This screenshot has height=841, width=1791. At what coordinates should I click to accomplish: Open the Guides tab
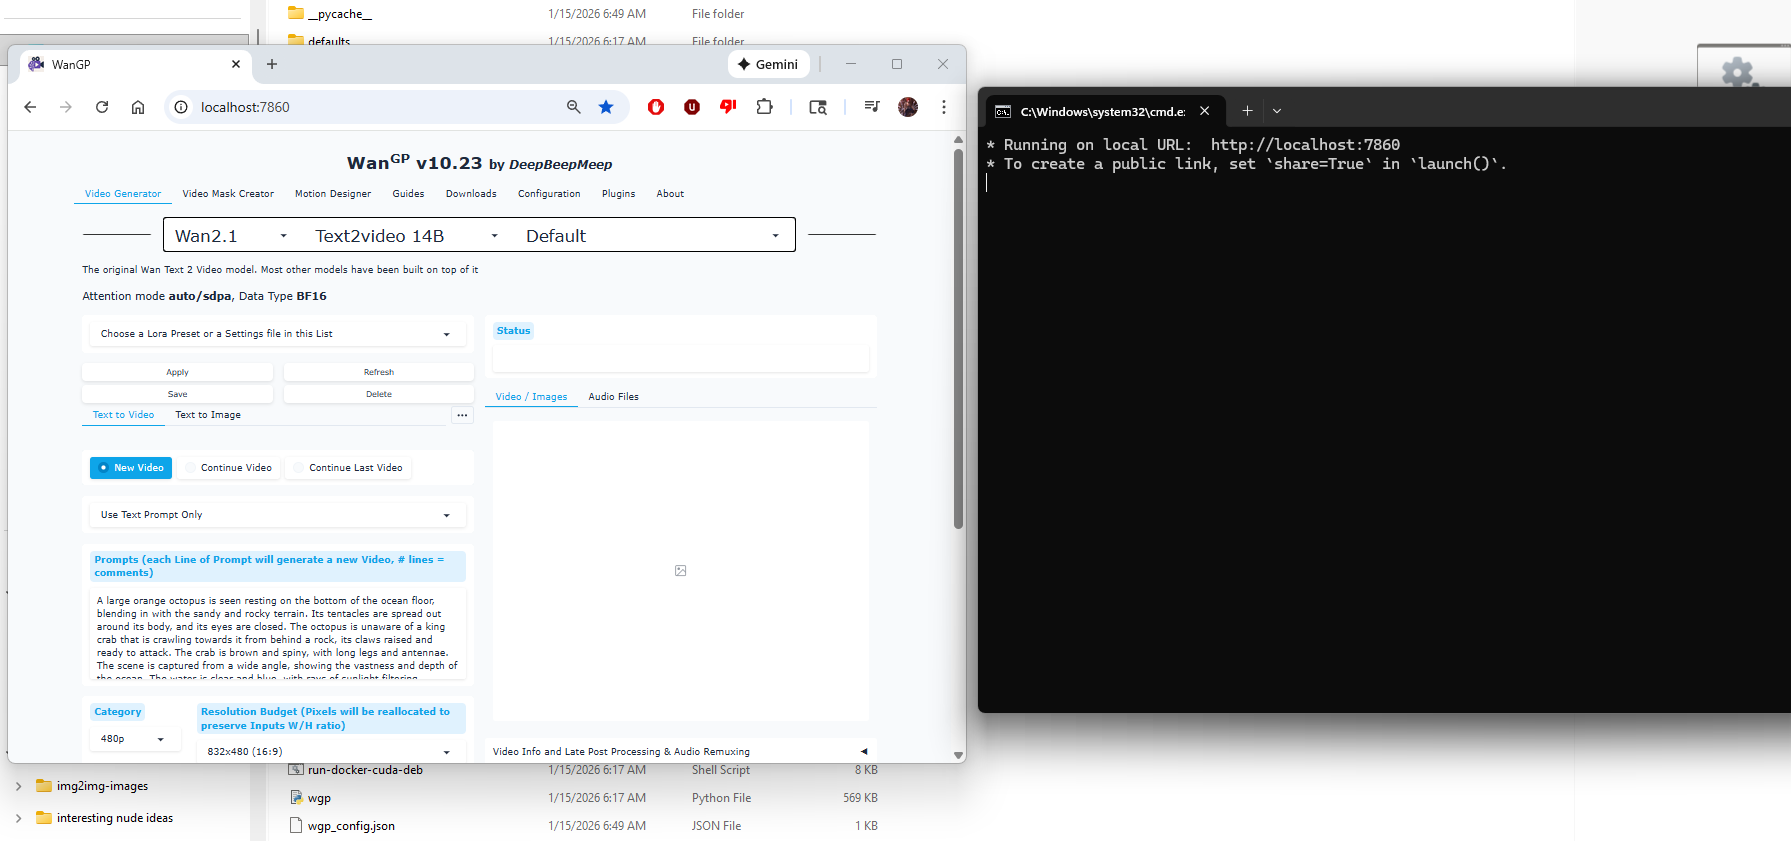408,194
